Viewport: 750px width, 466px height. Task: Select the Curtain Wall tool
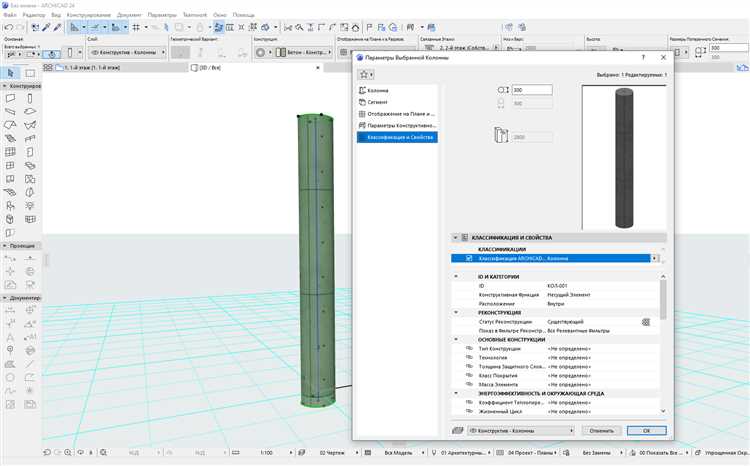10,152
